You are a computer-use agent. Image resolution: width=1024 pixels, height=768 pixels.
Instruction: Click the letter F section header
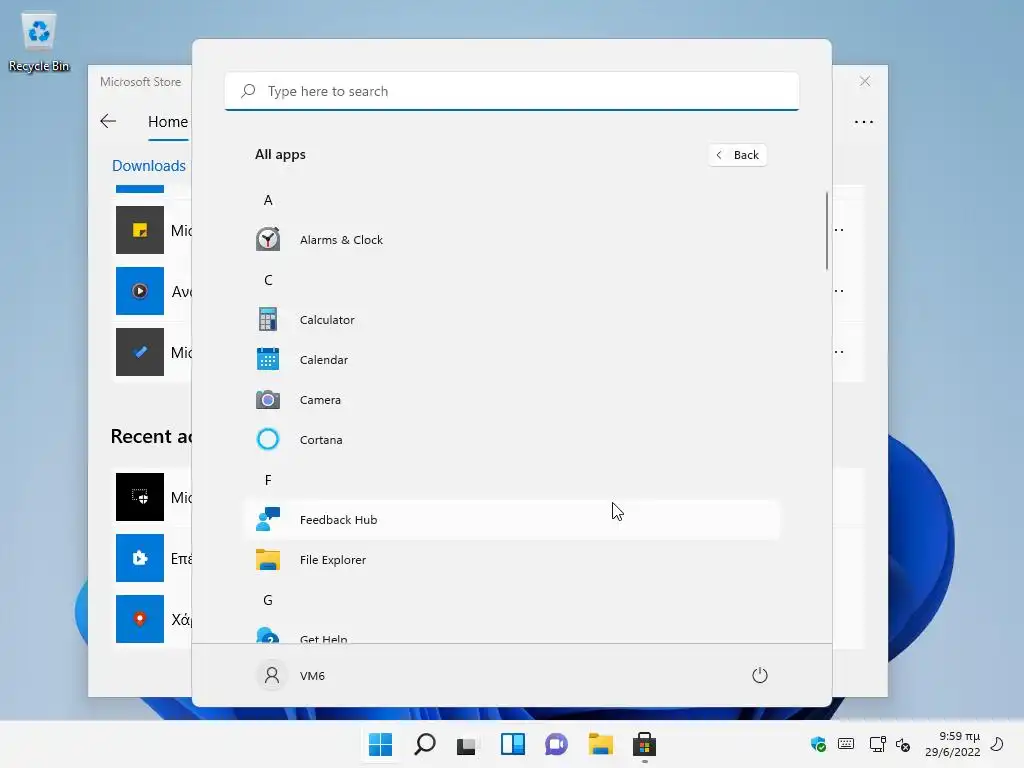(x=268, y=480)
